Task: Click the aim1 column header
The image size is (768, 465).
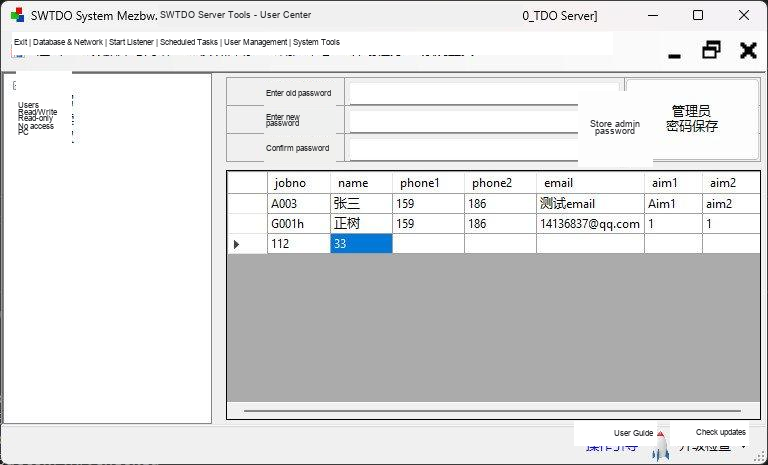Action: 673,183
